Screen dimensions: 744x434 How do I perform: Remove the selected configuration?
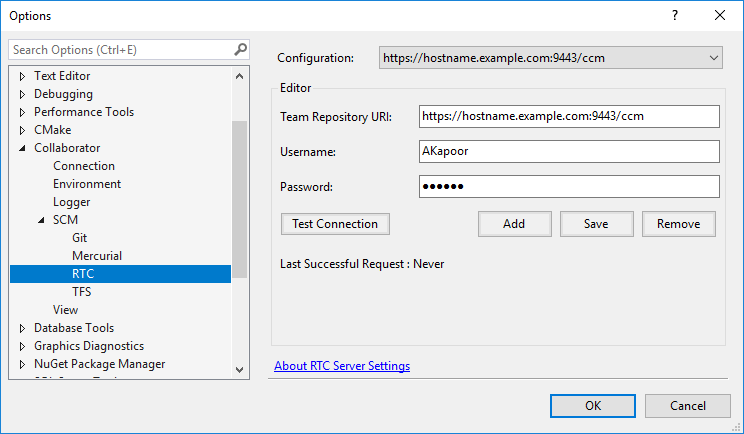point(678,224)
